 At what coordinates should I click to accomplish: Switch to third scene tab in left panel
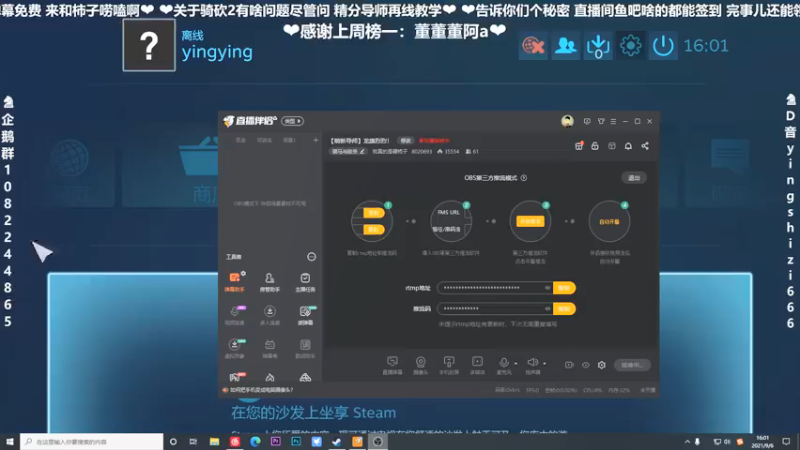tap(289, 140)
